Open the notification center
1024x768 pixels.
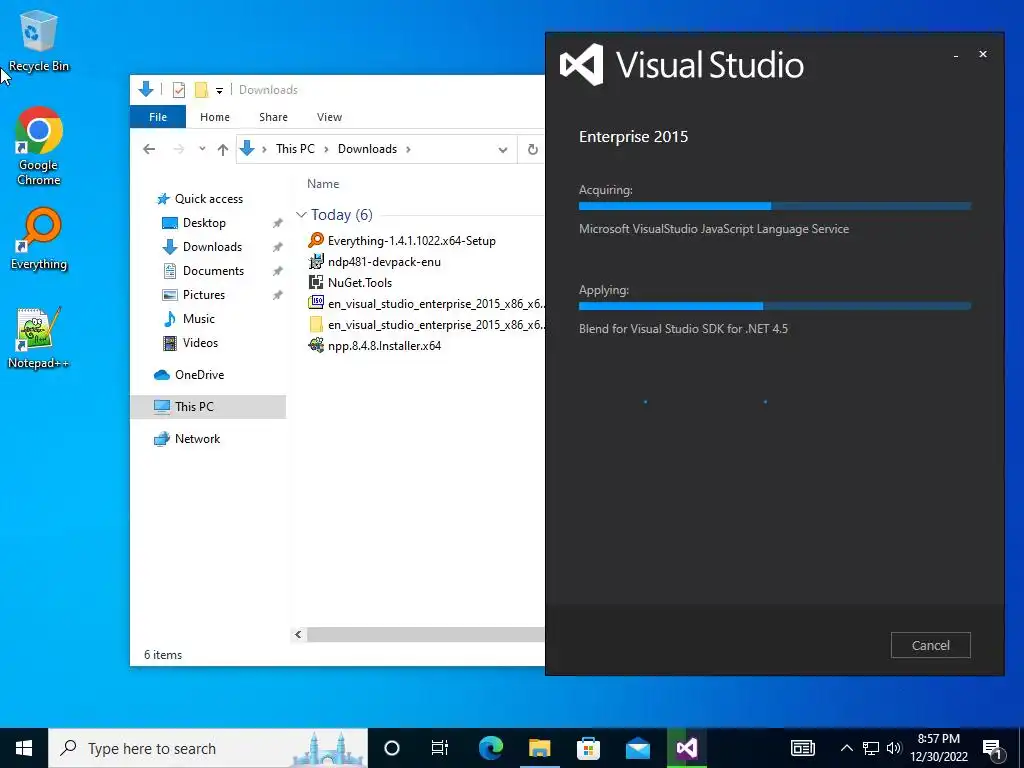tap(993, 750)
